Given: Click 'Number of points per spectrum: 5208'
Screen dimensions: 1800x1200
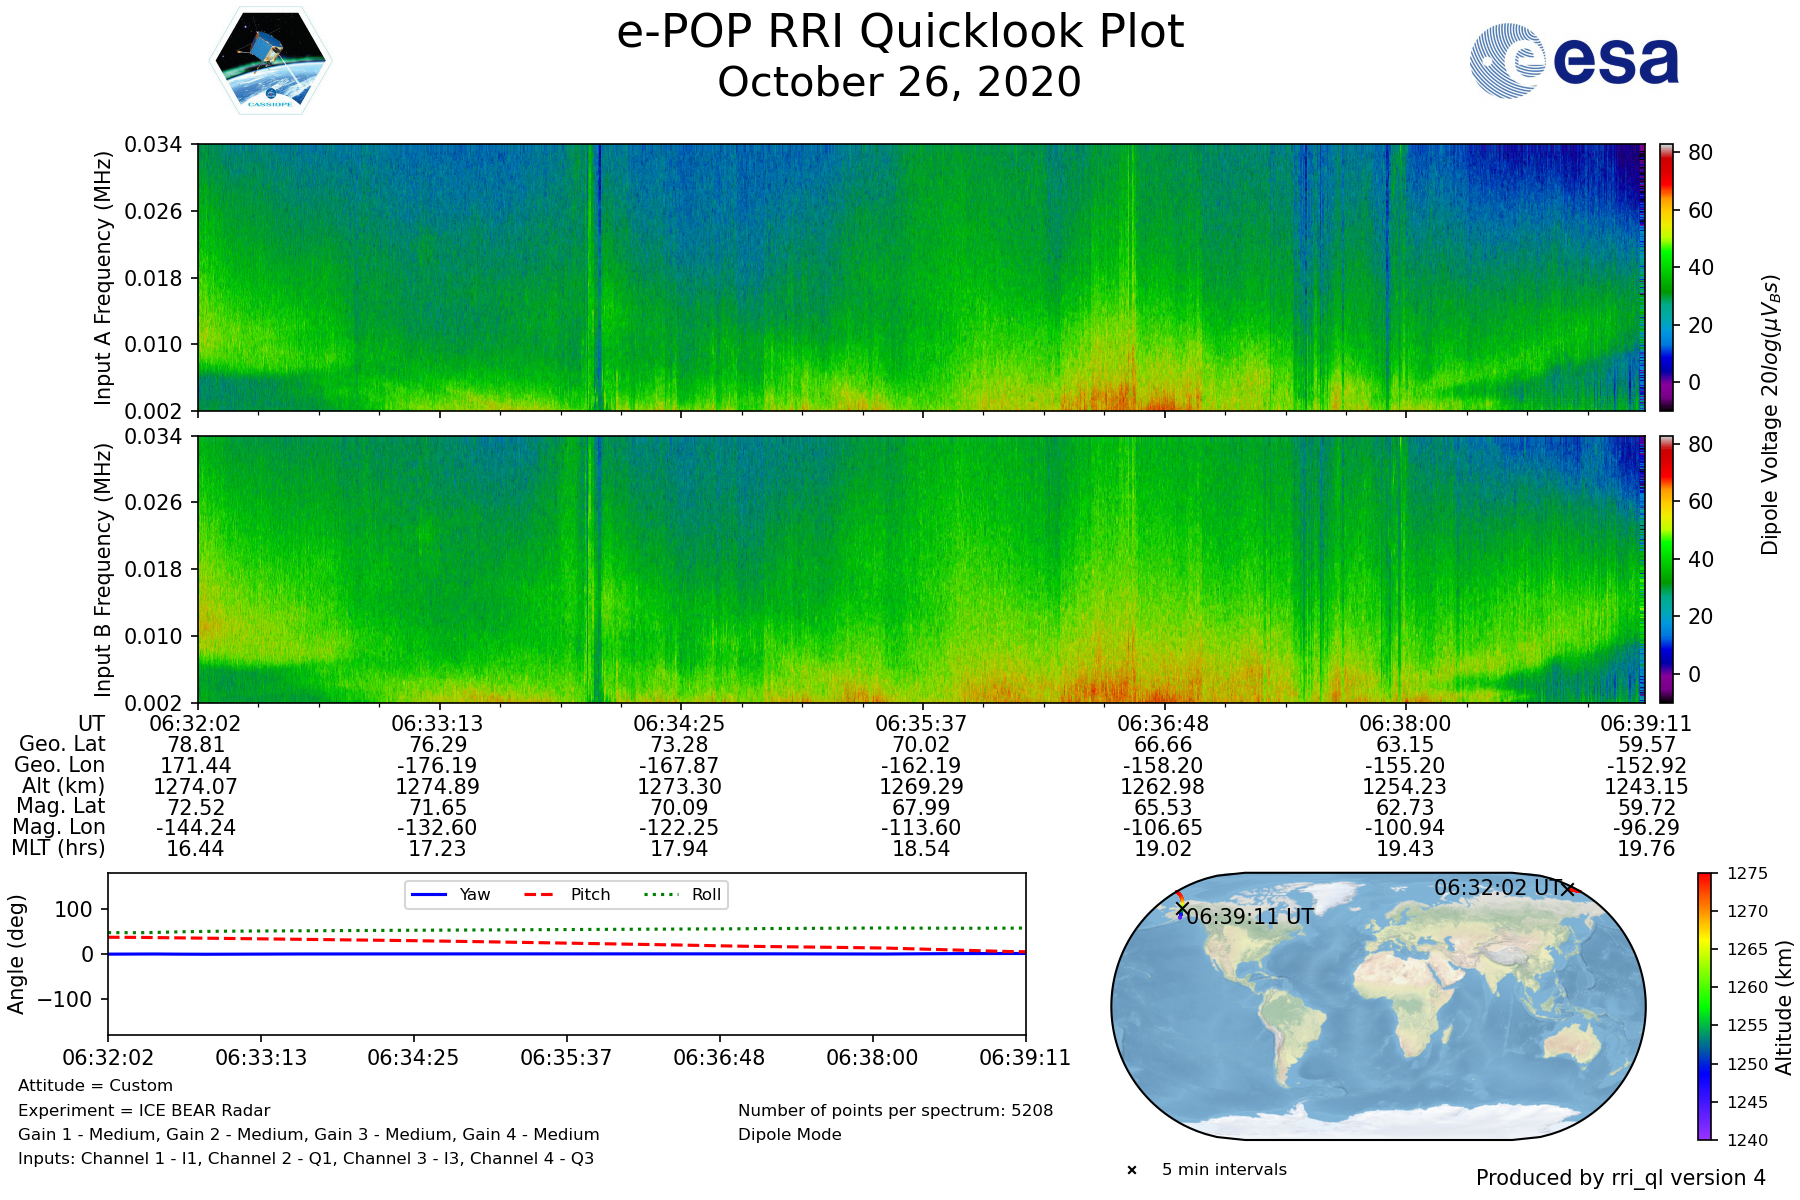Looking at the screenshot, I should [x=895, y=1110].
